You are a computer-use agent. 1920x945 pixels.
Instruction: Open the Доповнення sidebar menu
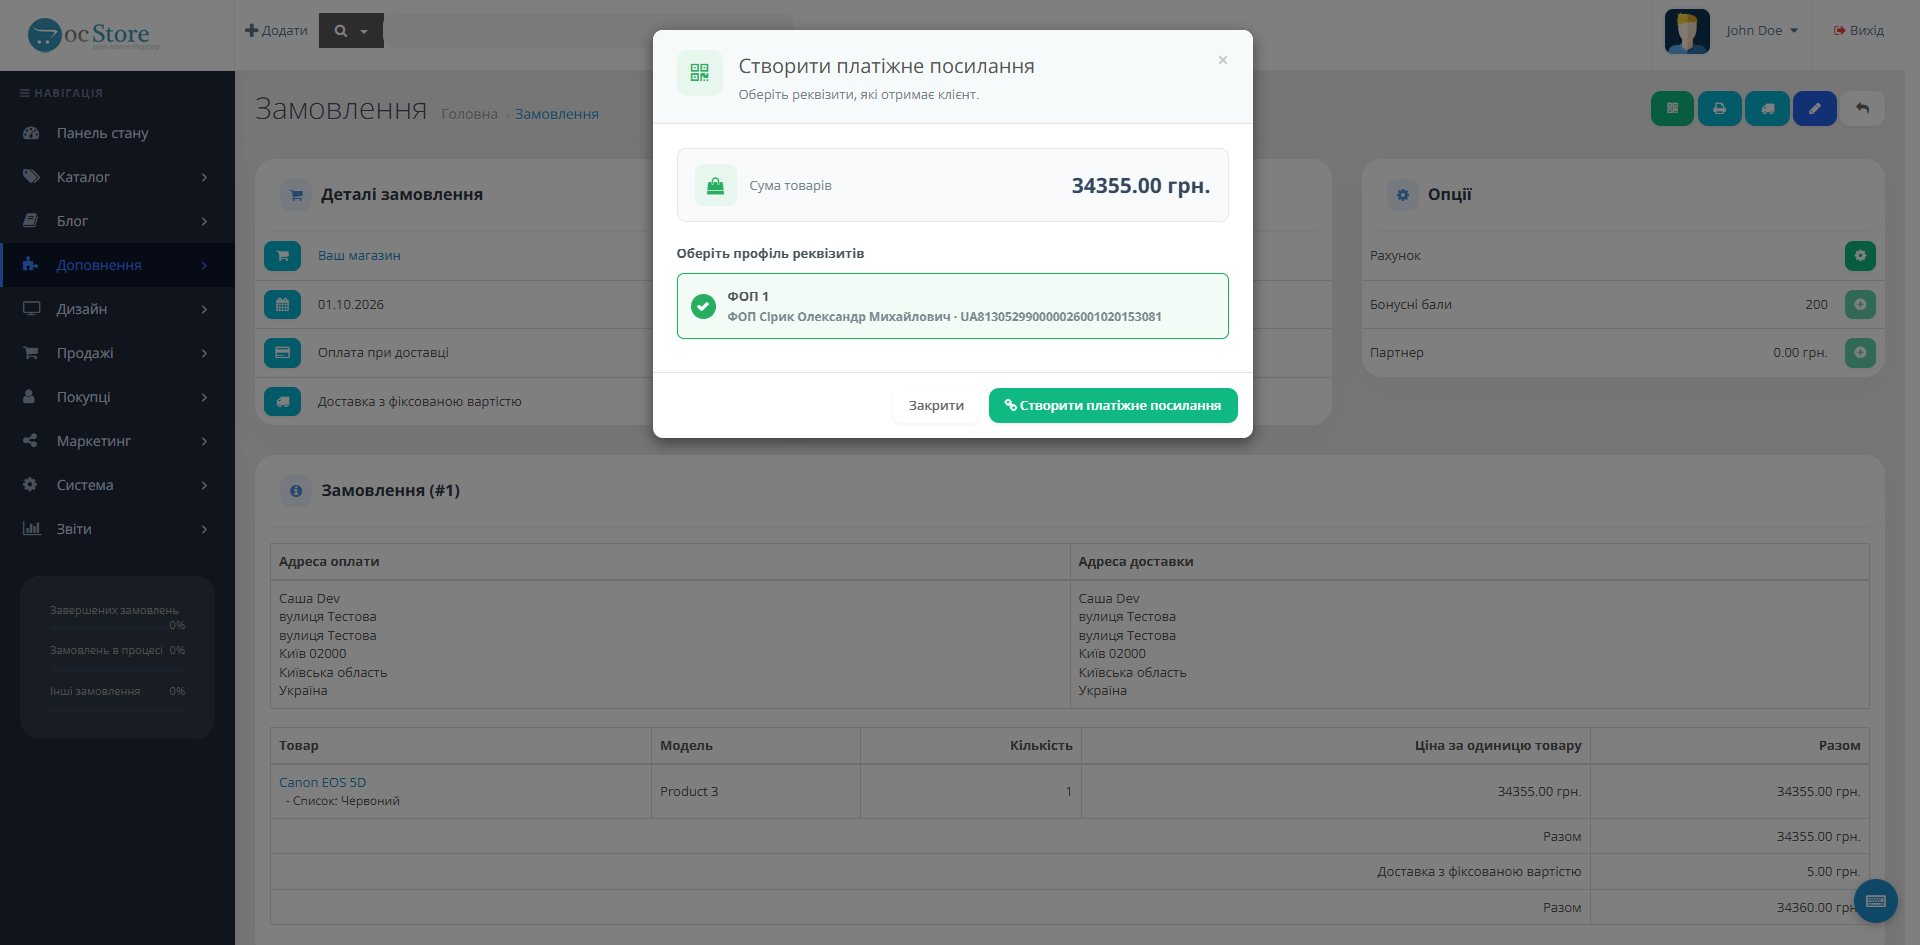click(x=117, y=265)
